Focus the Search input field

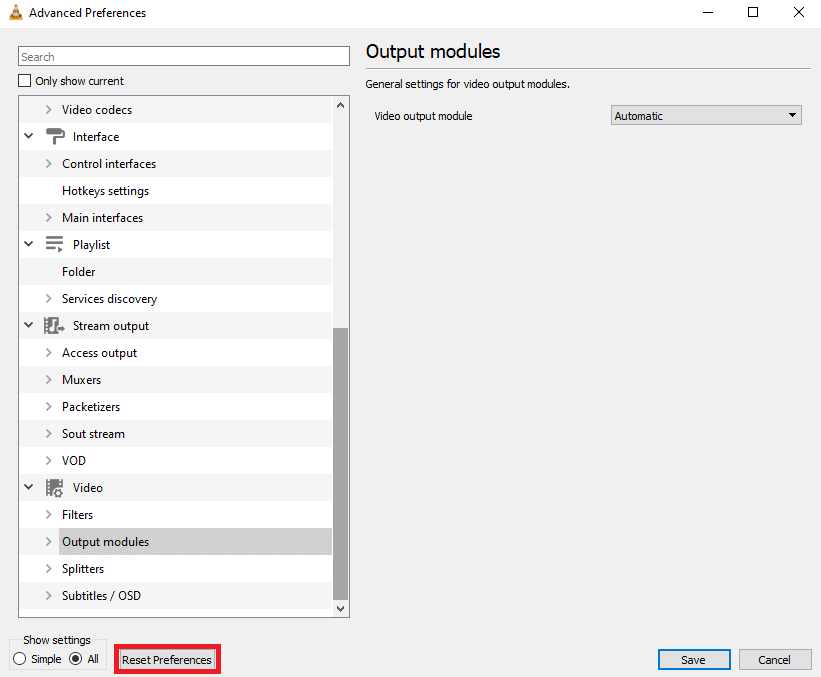184,56
